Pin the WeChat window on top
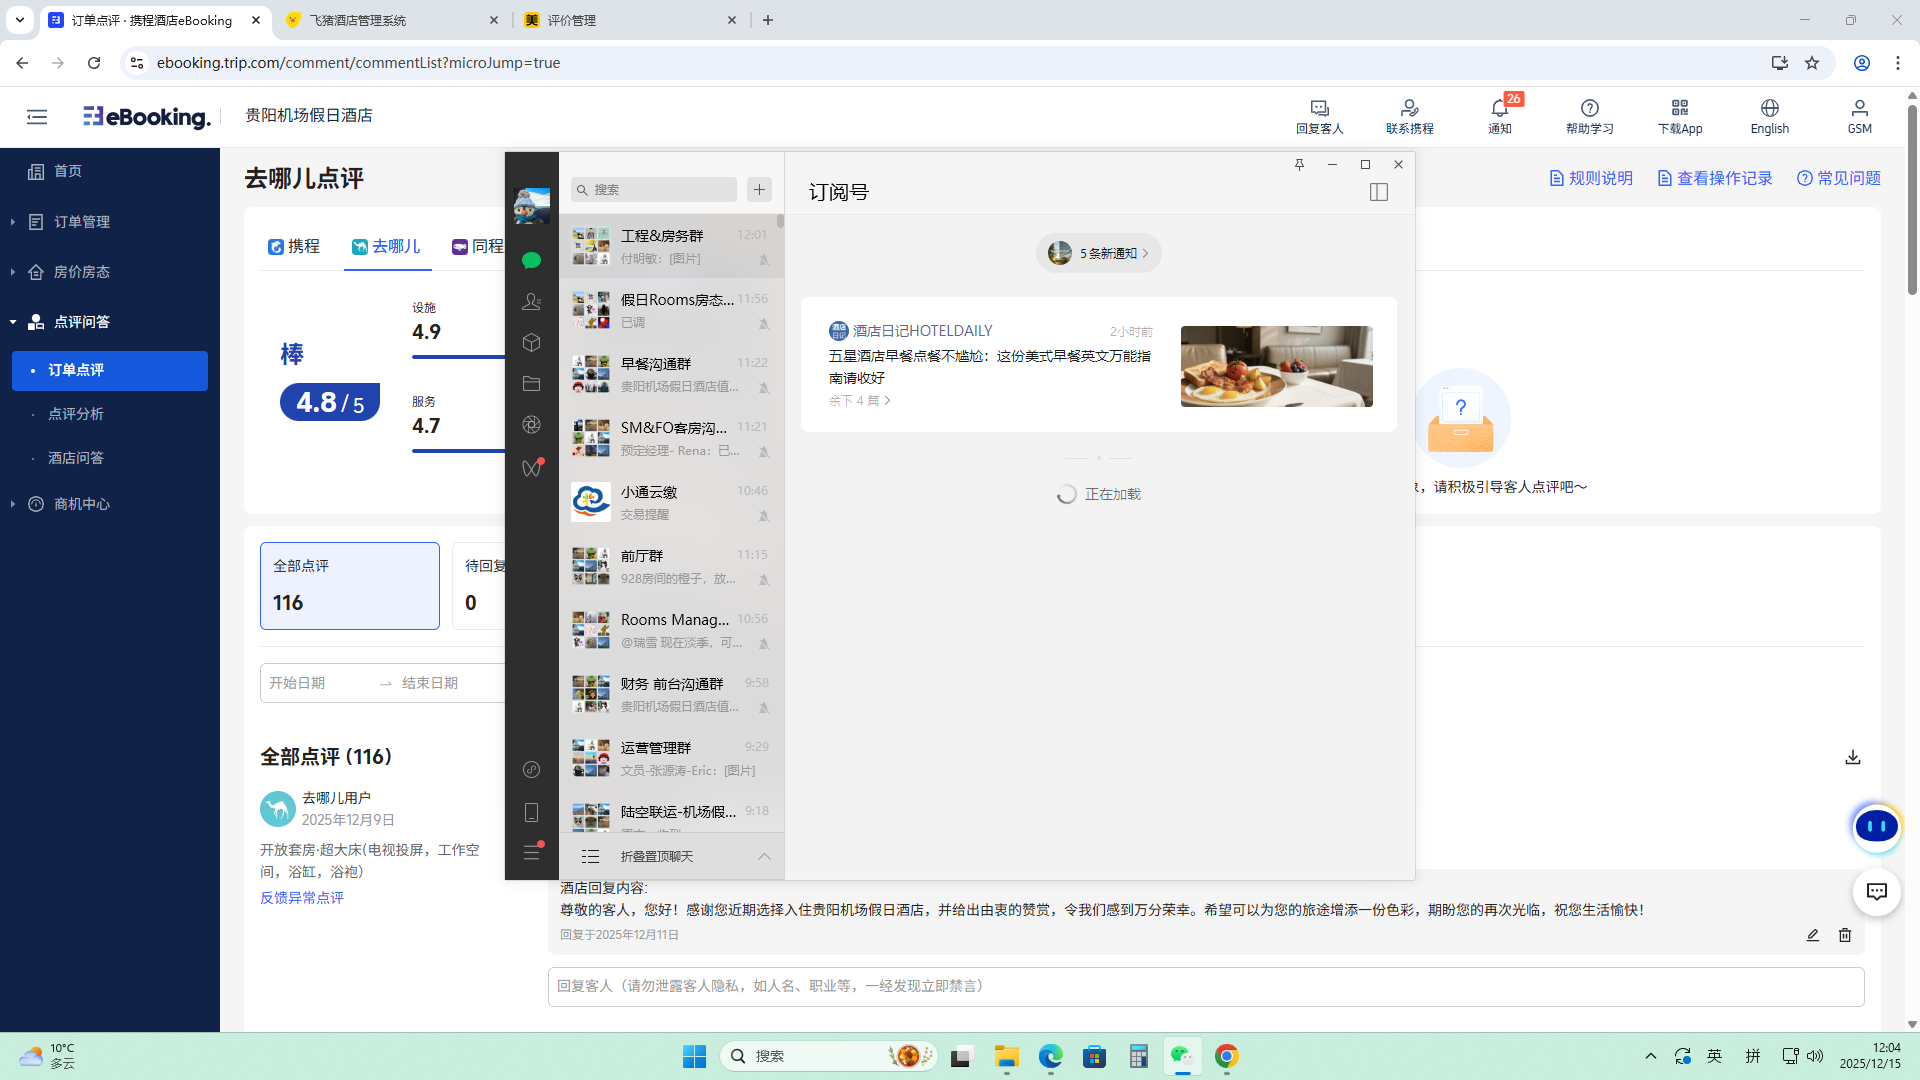 (1299, 164)
